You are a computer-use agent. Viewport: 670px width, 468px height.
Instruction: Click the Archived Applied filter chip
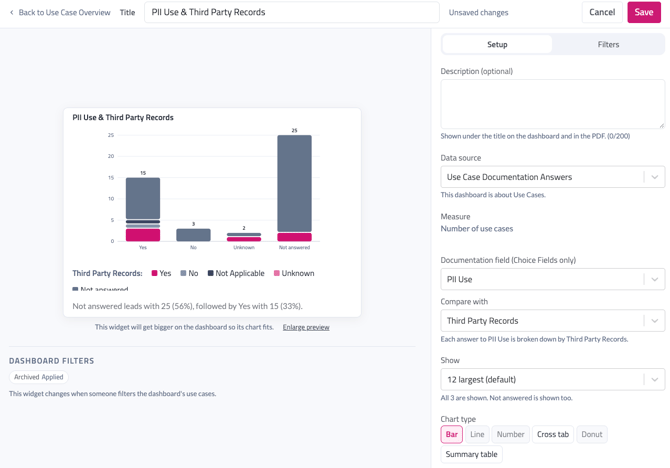pyautogui.click(x=38, y=377)
